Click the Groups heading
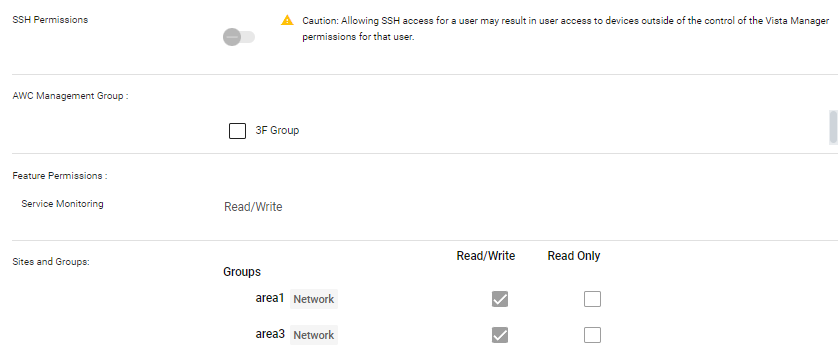This screenshot has width=839, height=360. [242, 272]
